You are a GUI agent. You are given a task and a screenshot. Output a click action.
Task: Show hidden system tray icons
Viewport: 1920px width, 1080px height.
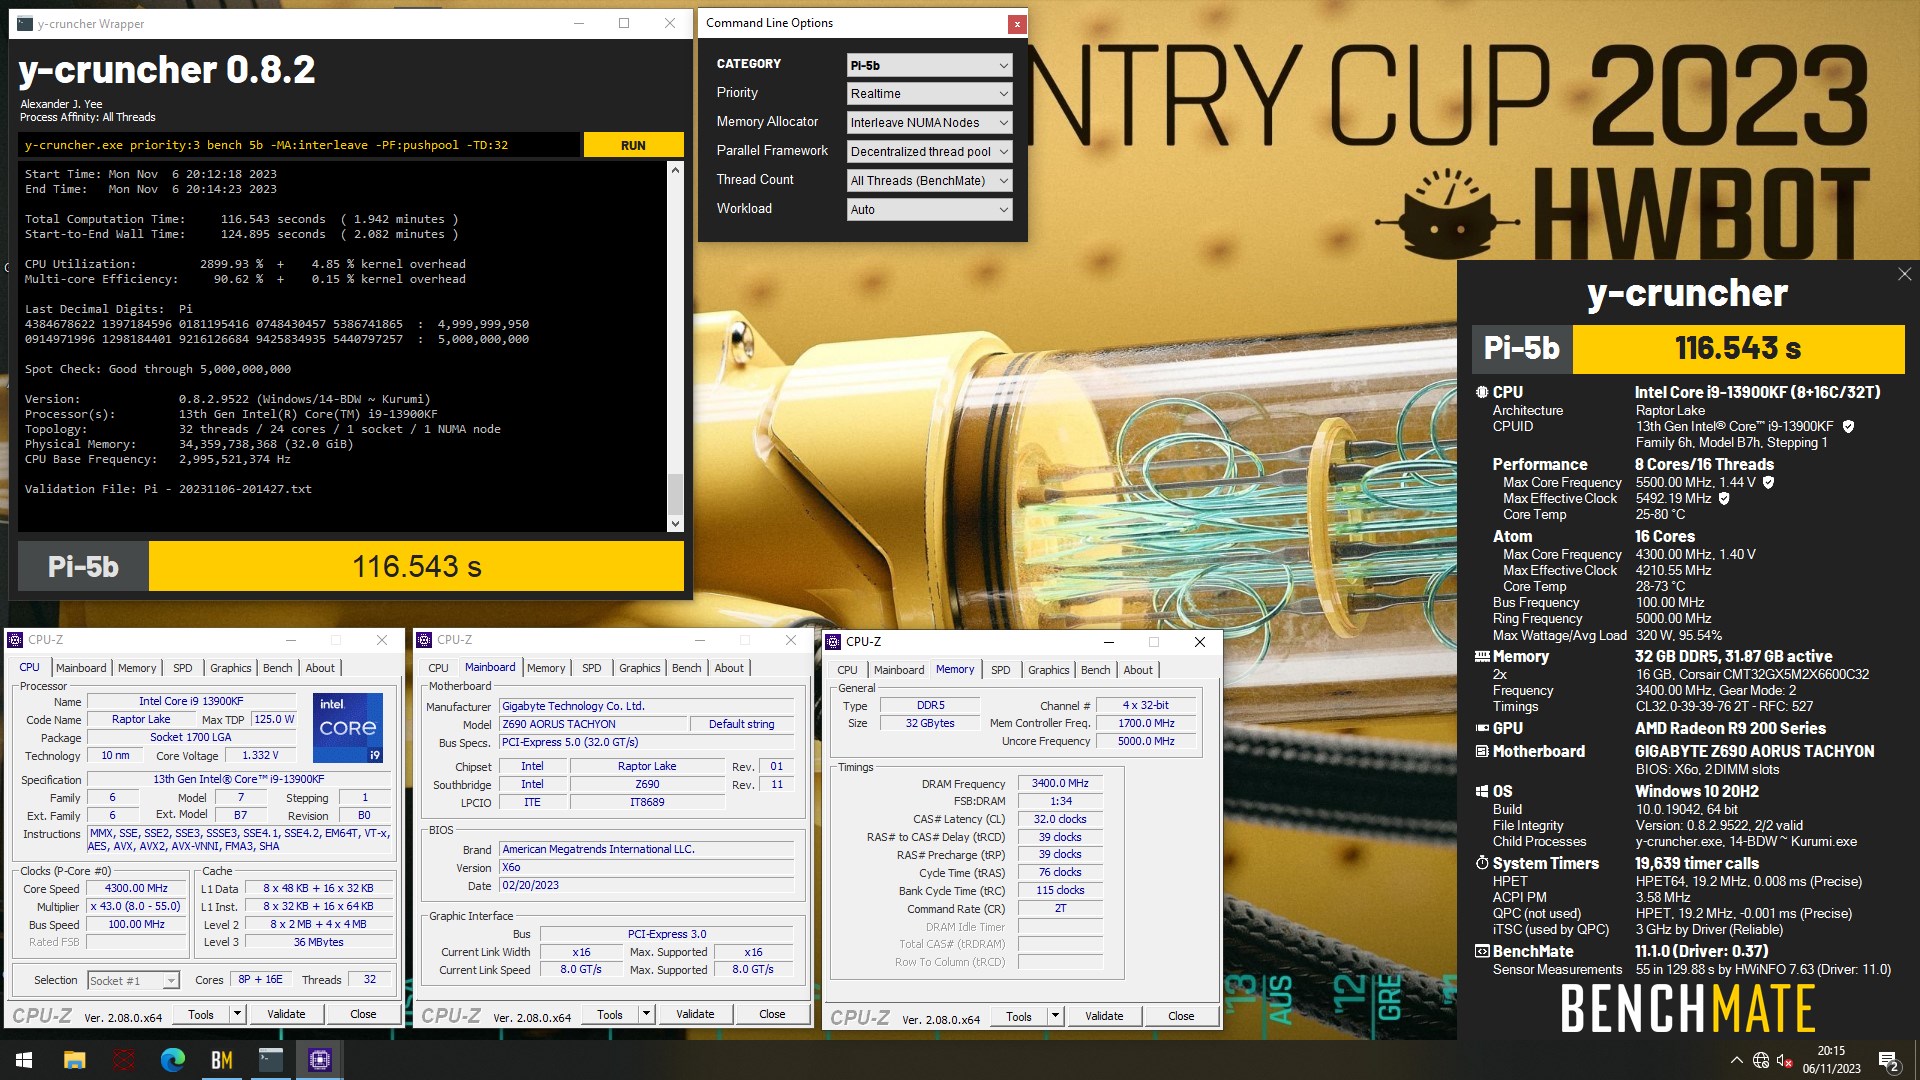(1736, 1060)
